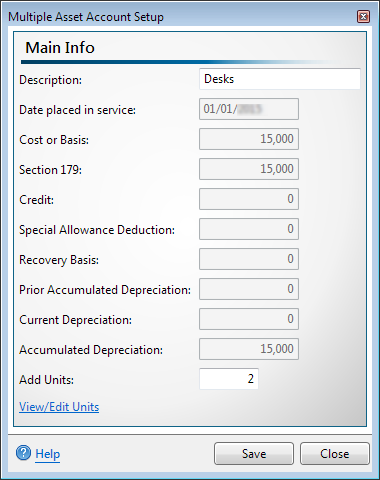Click the Close button

coord(335,454)
